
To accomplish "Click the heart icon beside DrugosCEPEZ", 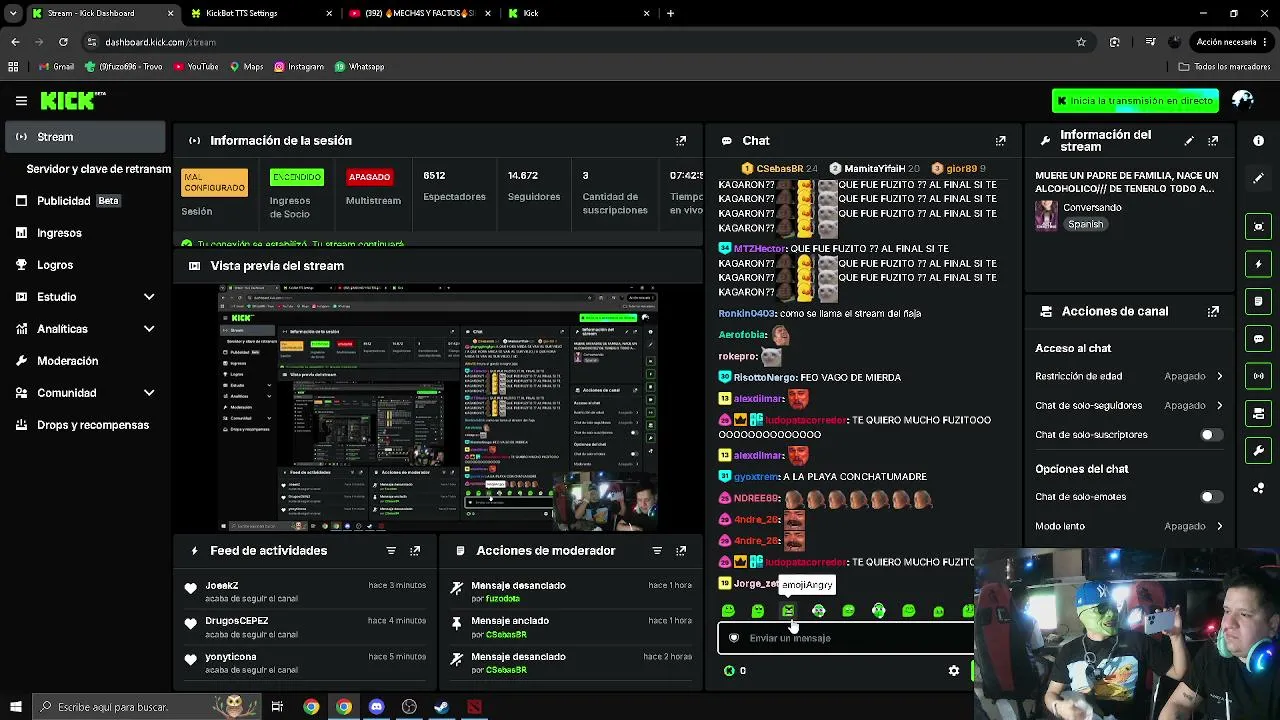I will point(191,624).
